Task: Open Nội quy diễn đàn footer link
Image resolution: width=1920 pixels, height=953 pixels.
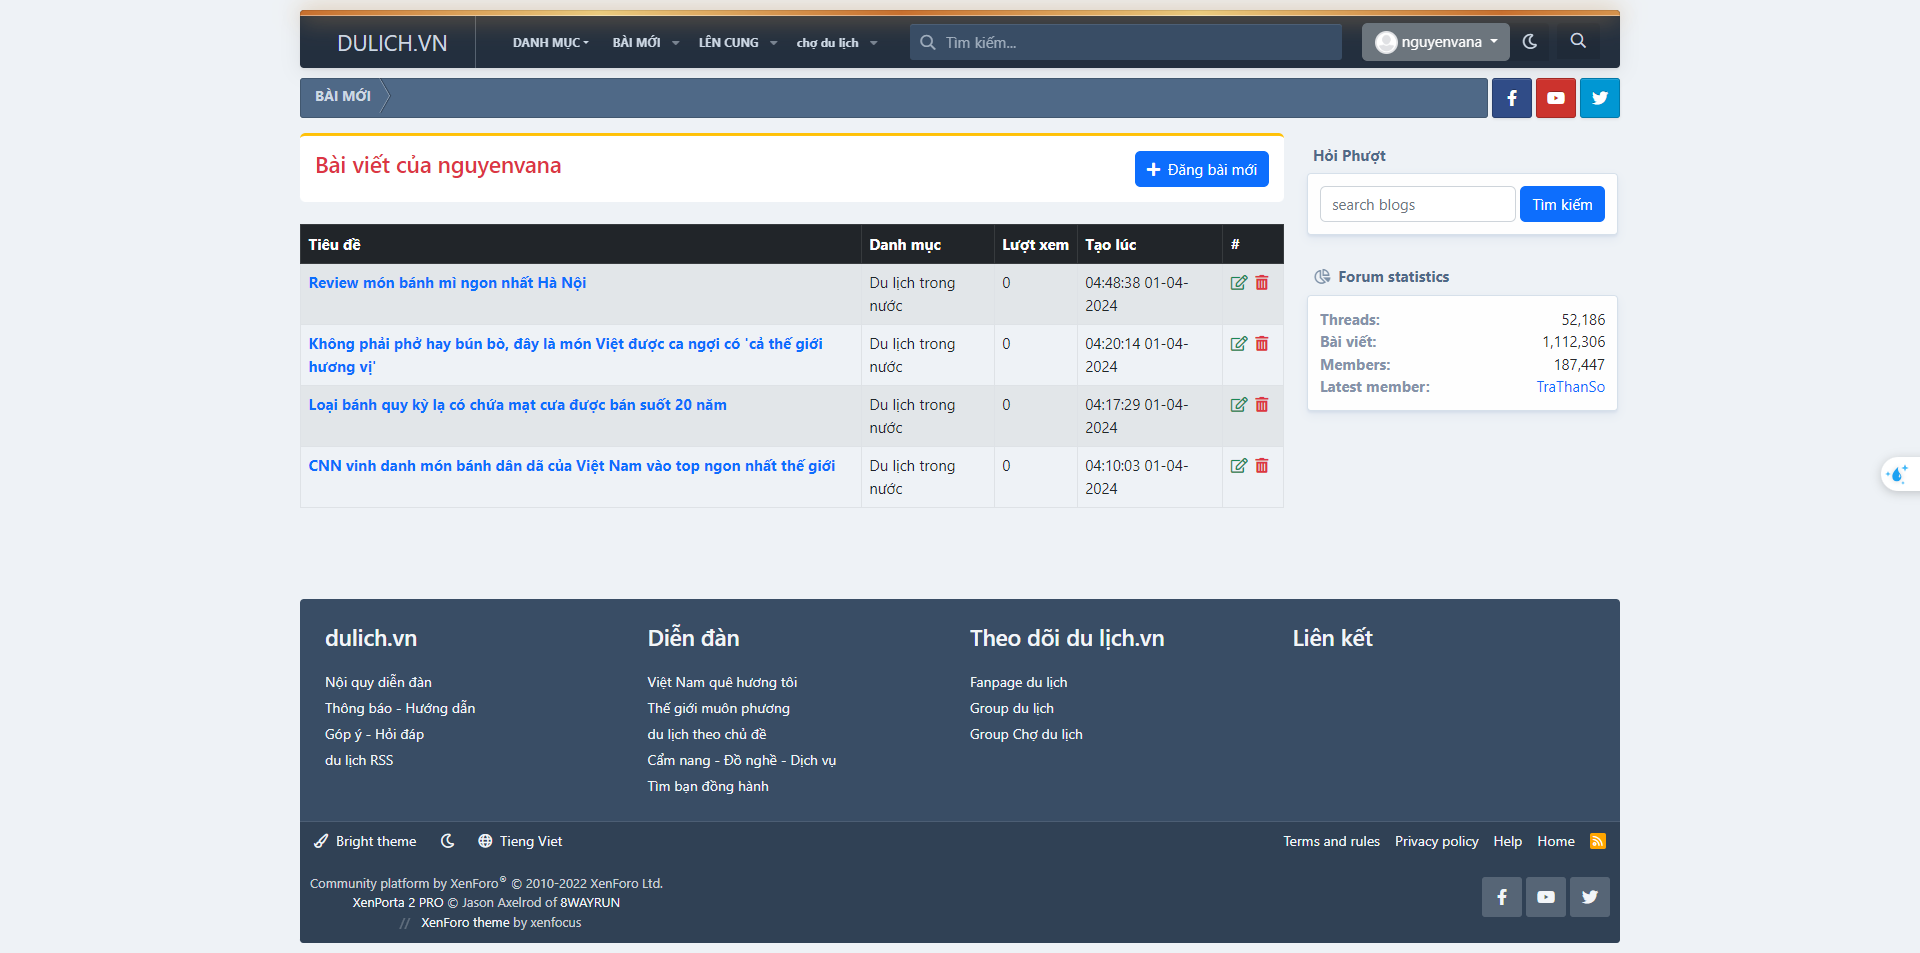Action: click(x=378, y=682)
